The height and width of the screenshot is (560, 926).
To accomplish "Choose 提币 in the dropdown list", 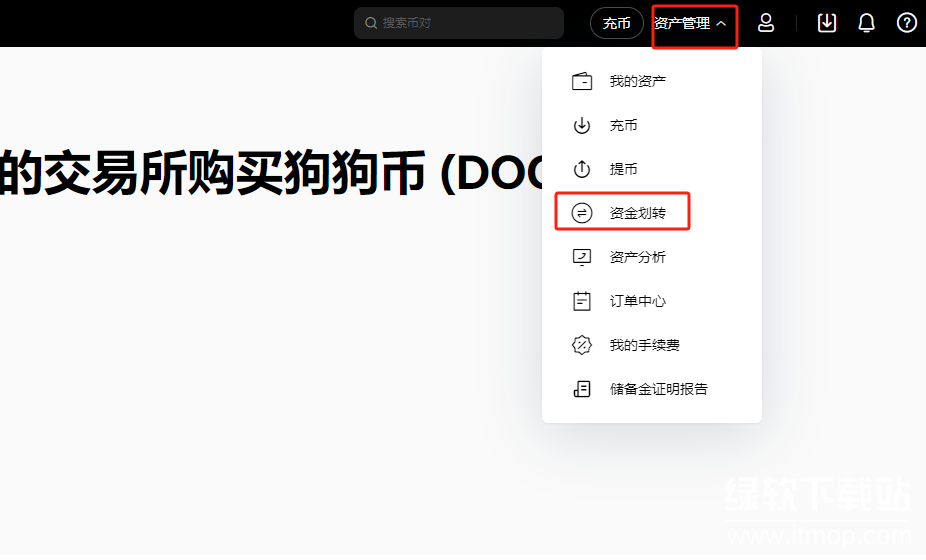I will [x=623, y=169].
